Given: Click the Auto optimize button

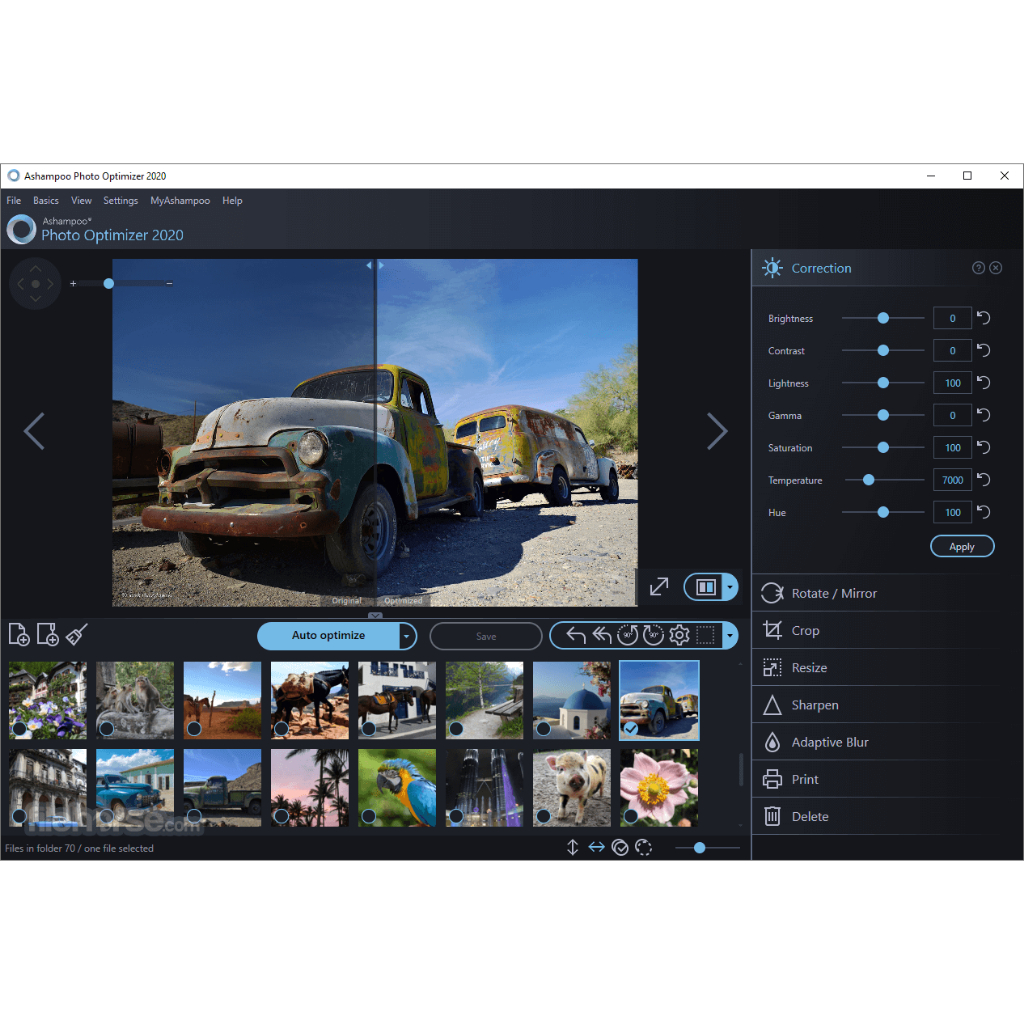Looking at the screenshot, I should coord(328,635).
